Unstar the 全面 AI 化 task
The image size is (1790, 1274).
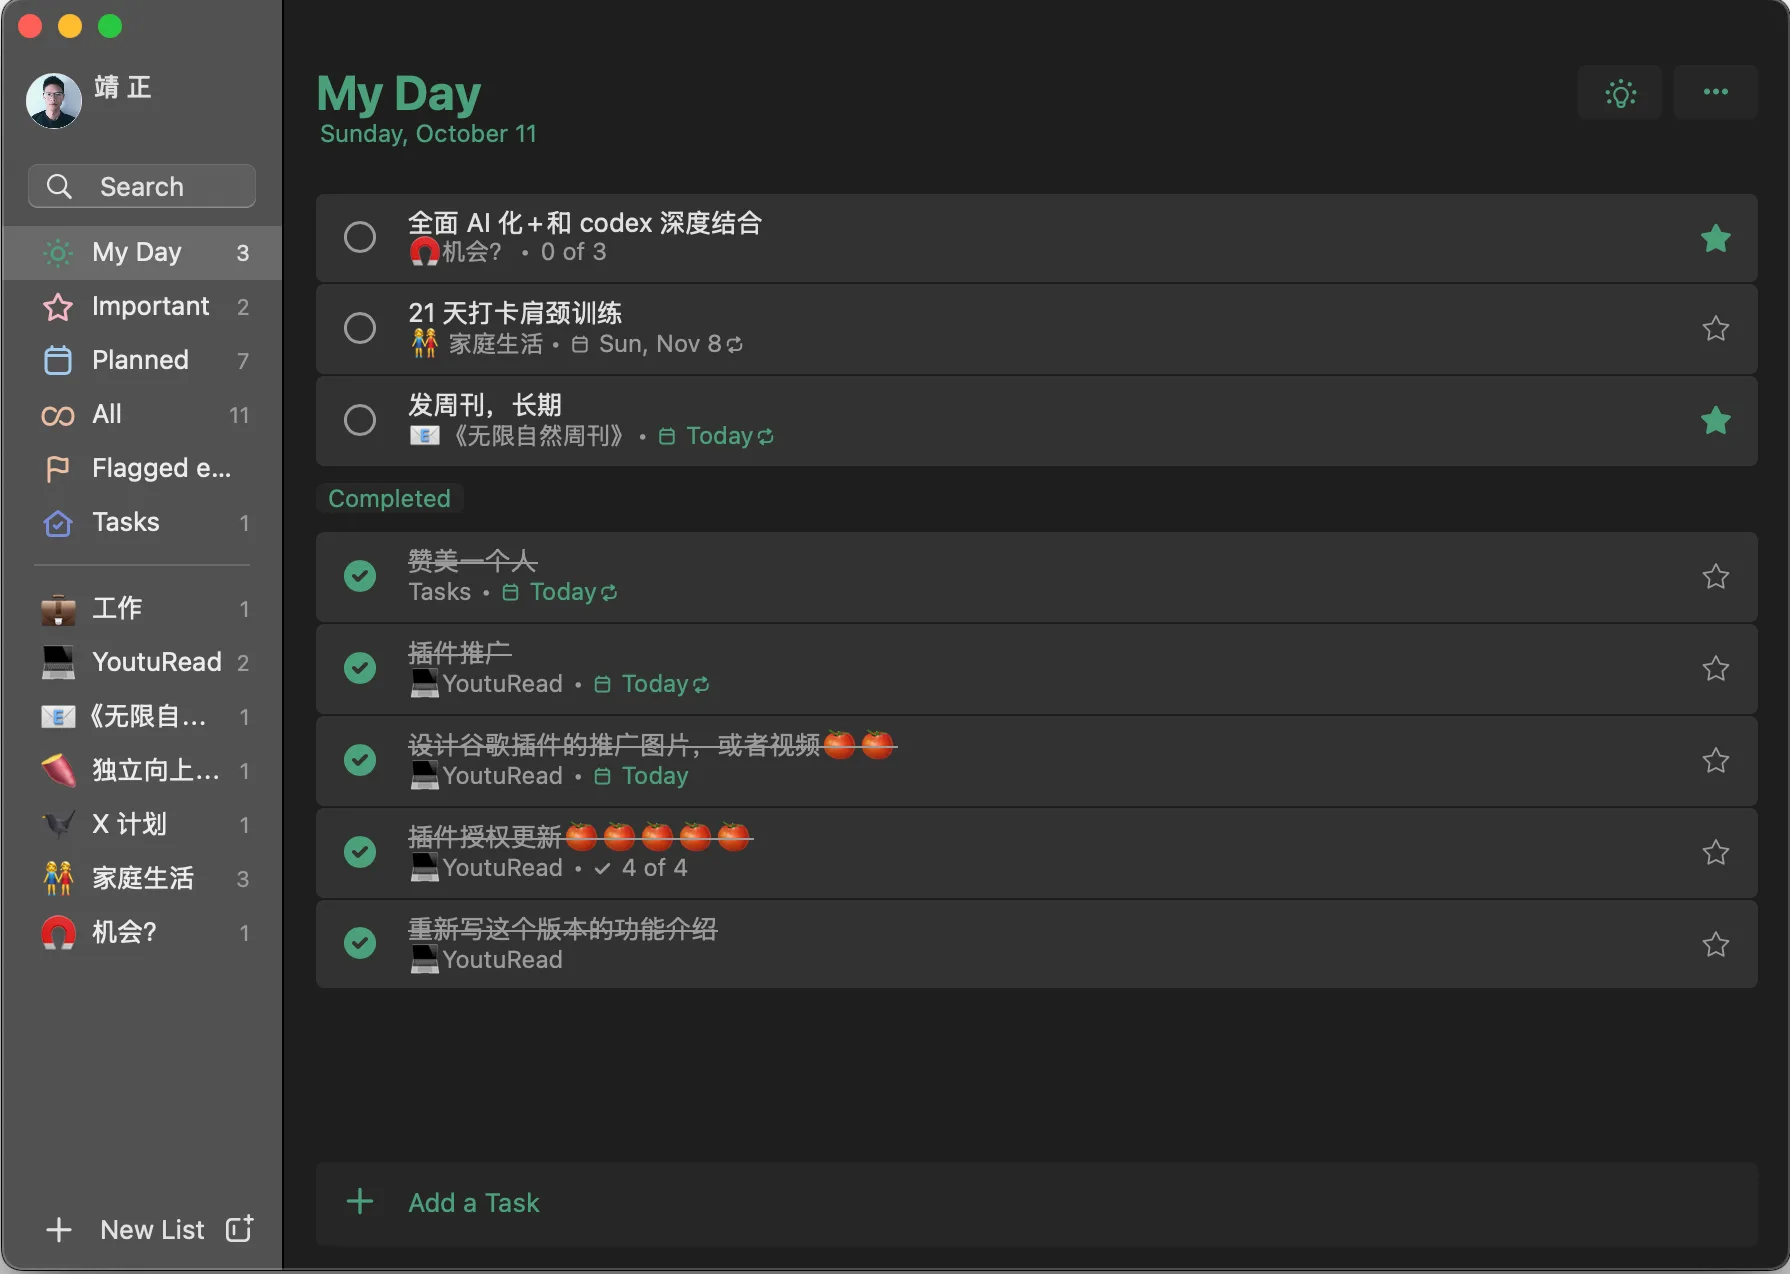click(x=1716, y=238)
